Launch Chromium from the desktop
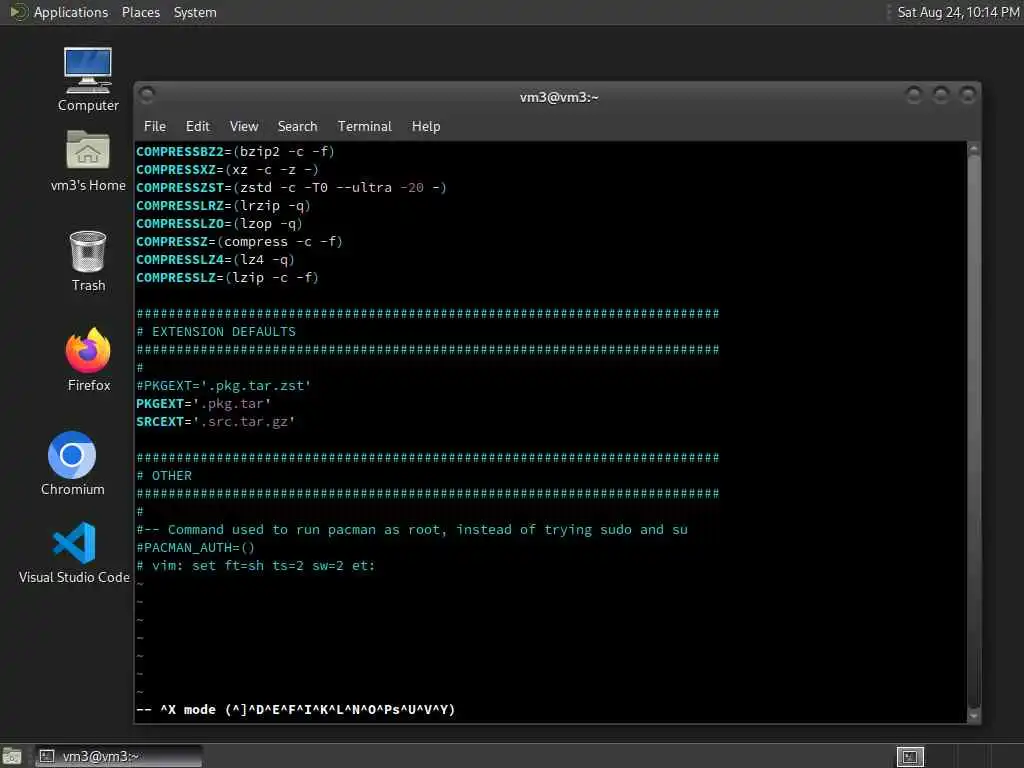Image resolution: width=1024 pixels, height=768 pixels. [72, 463]
